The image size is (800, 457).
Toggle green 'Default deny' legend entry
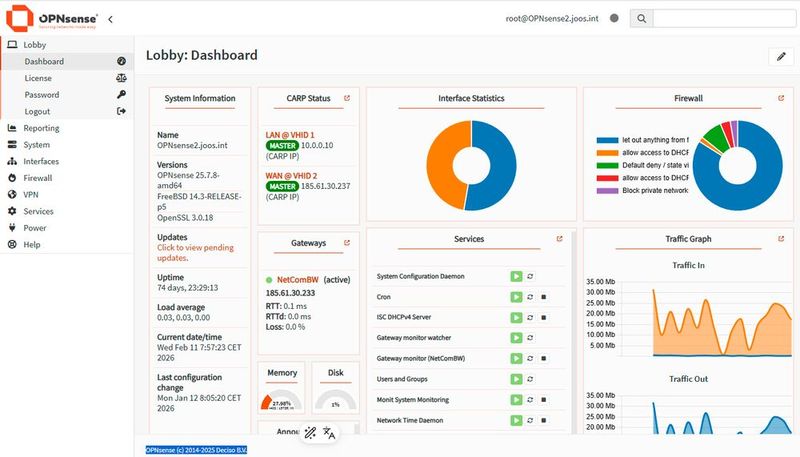[x=642, y=165]
